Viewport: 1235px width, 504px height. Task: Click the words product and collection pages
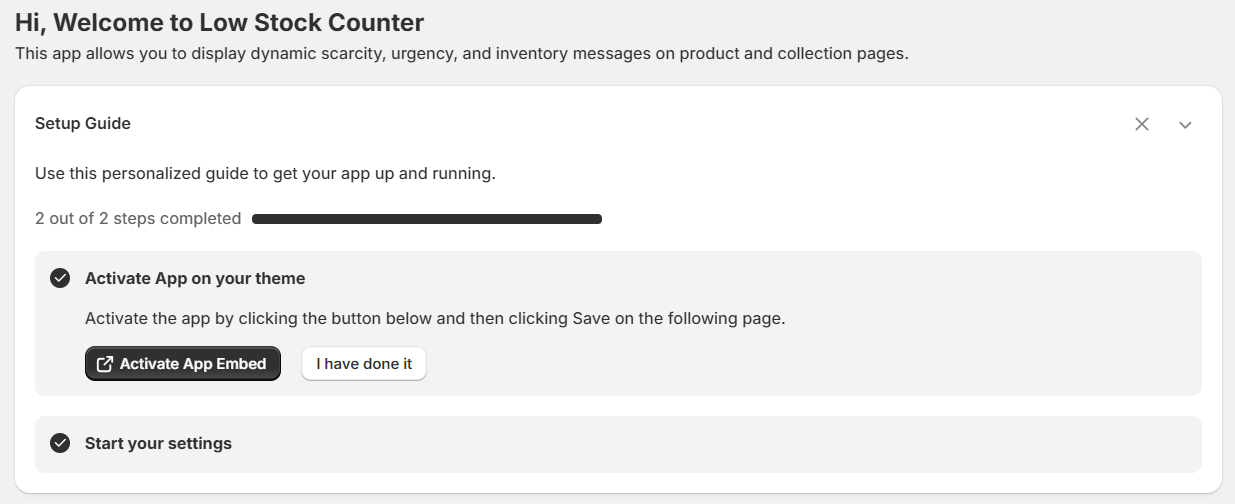(794, 54)
